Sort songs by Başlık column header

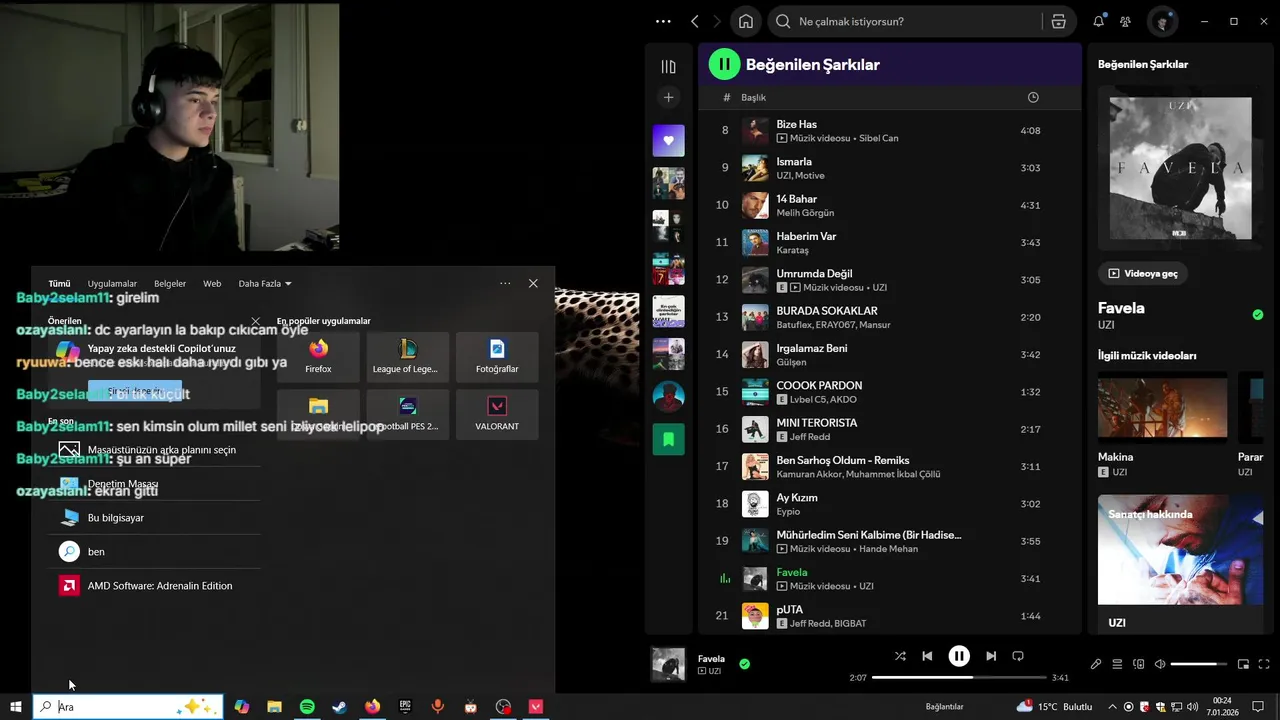753,97
